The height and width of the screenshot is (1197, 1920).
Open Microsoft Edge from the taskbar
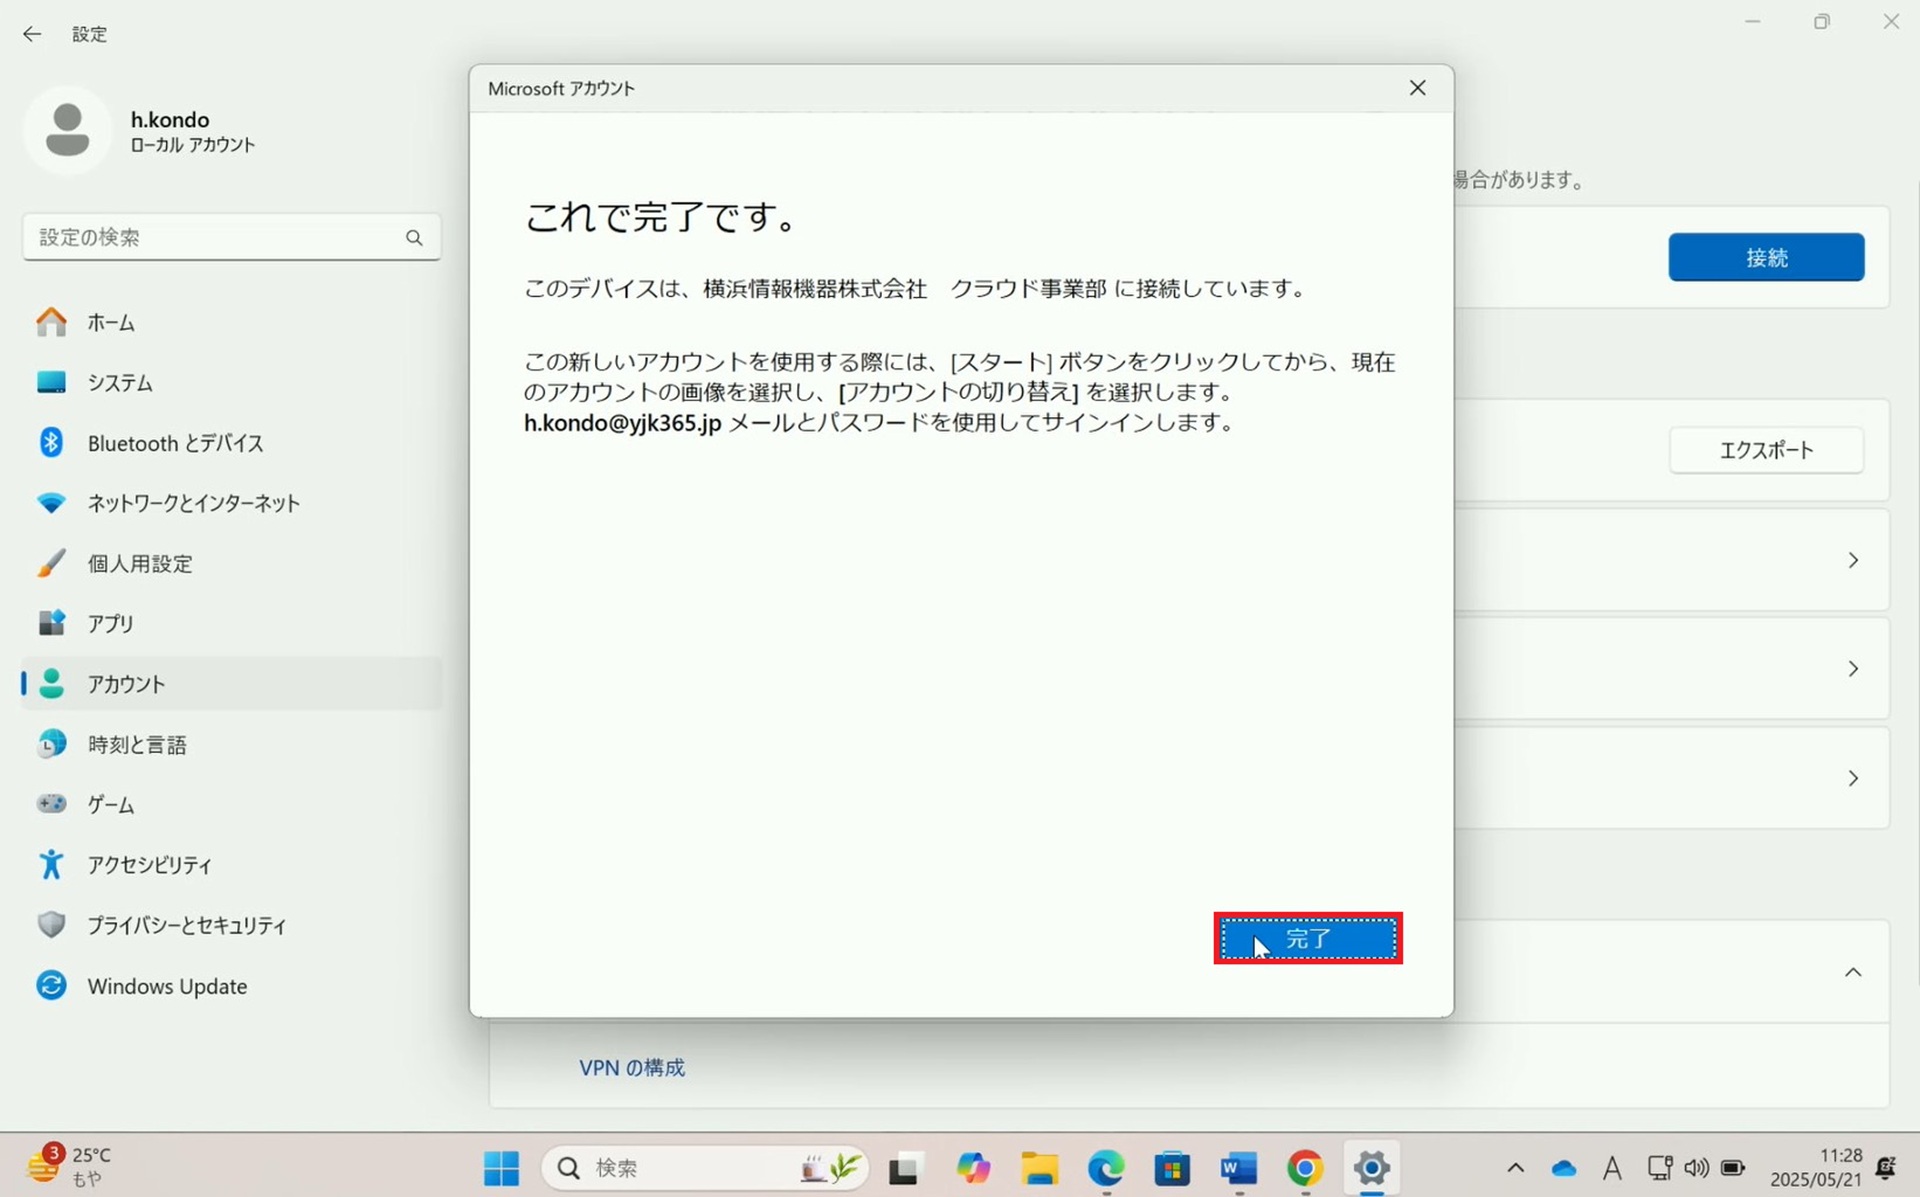(1106, 1168)
